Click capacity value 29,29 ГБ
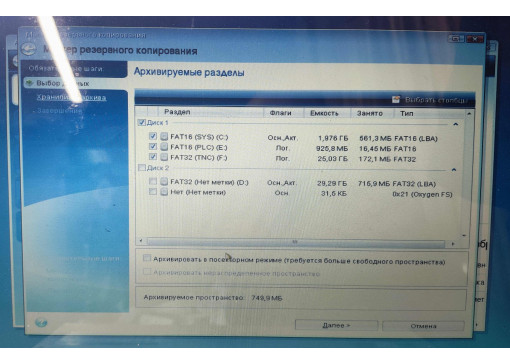 [x=332, y=183]
